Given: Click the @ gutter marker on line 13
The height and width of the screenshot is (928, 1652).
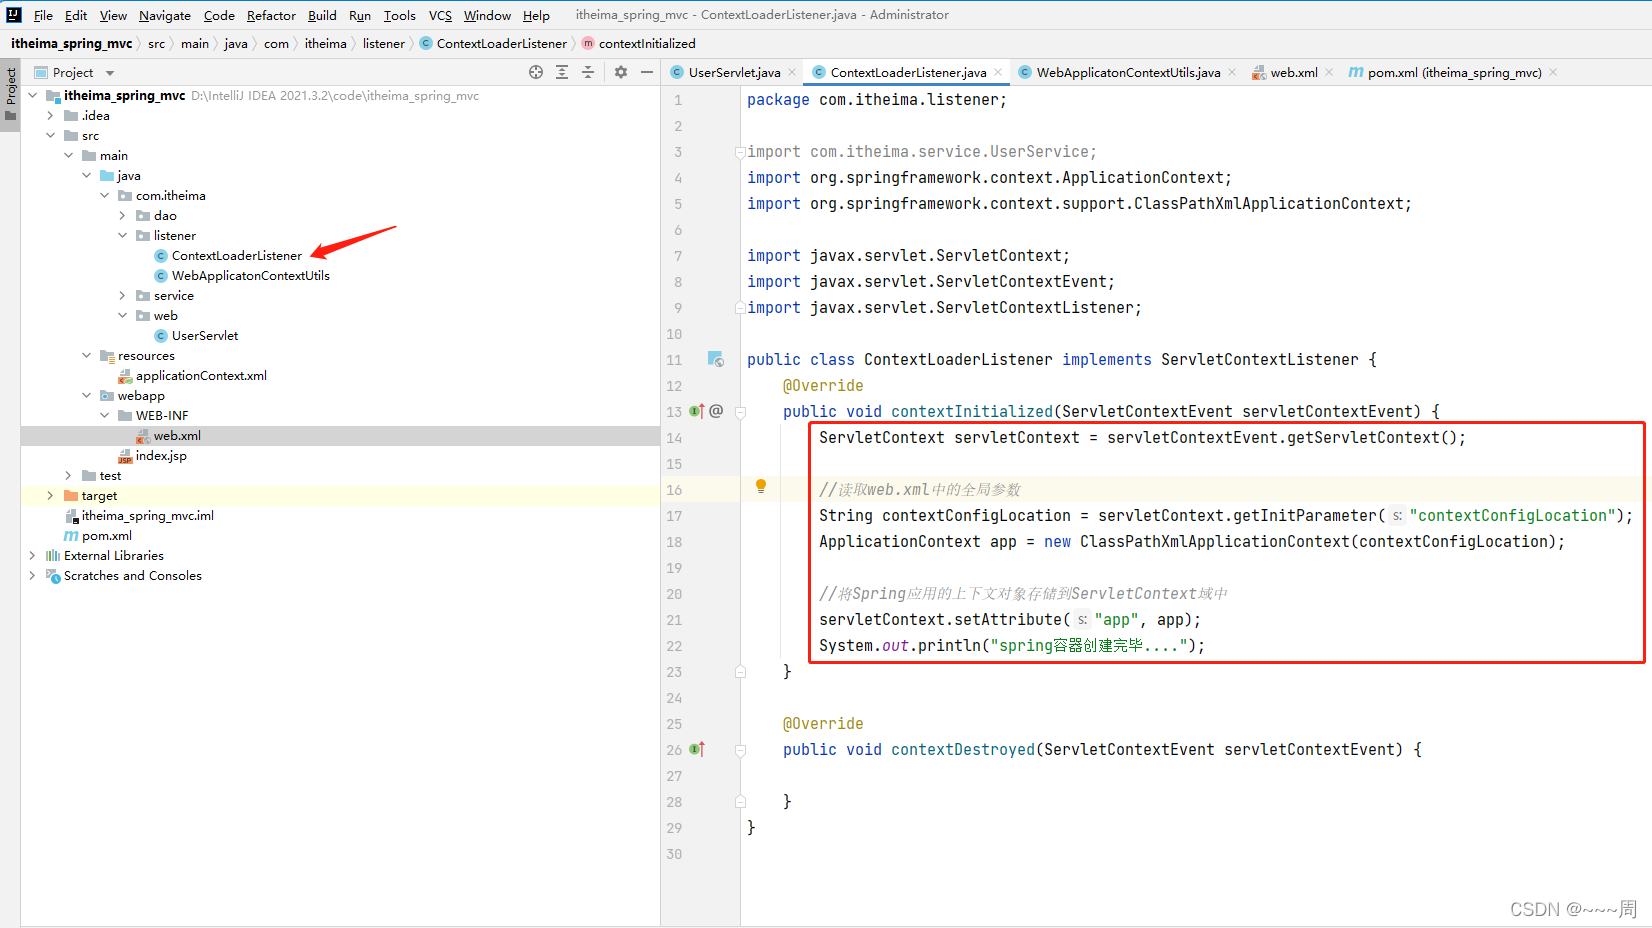Looking at the screenshot, I should click(716, 411).
